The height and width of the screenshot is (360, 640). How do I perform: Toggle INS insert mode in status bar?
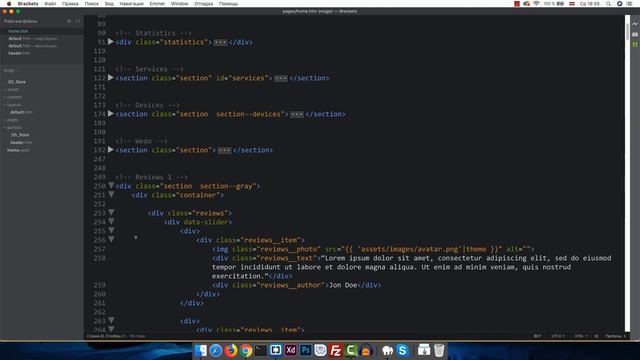pos(537,336)
